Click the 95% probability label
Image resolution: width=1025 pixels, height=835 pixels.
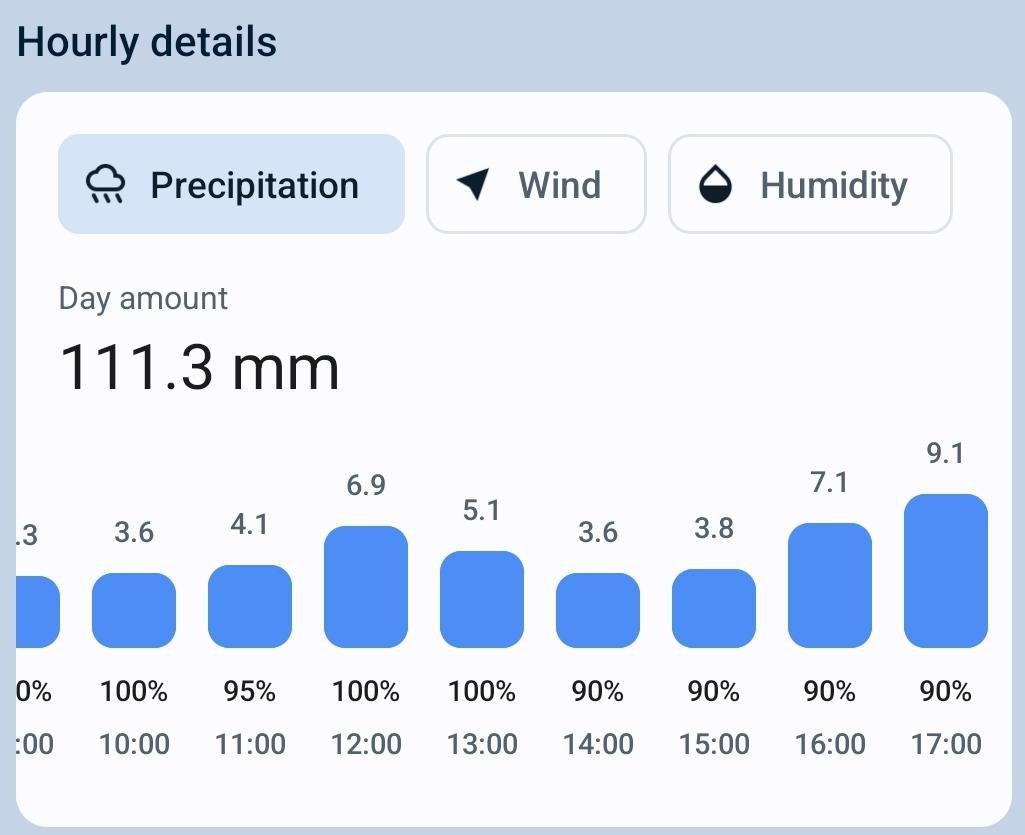[x=250, y=691]
